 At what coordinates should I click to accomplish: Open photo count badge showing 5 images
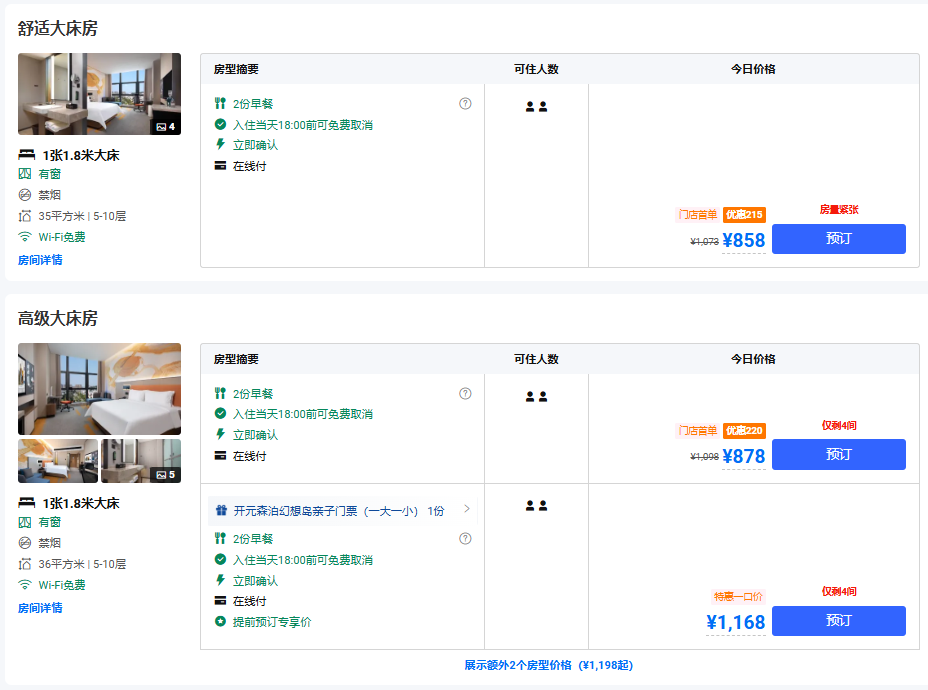coord(165,475)
